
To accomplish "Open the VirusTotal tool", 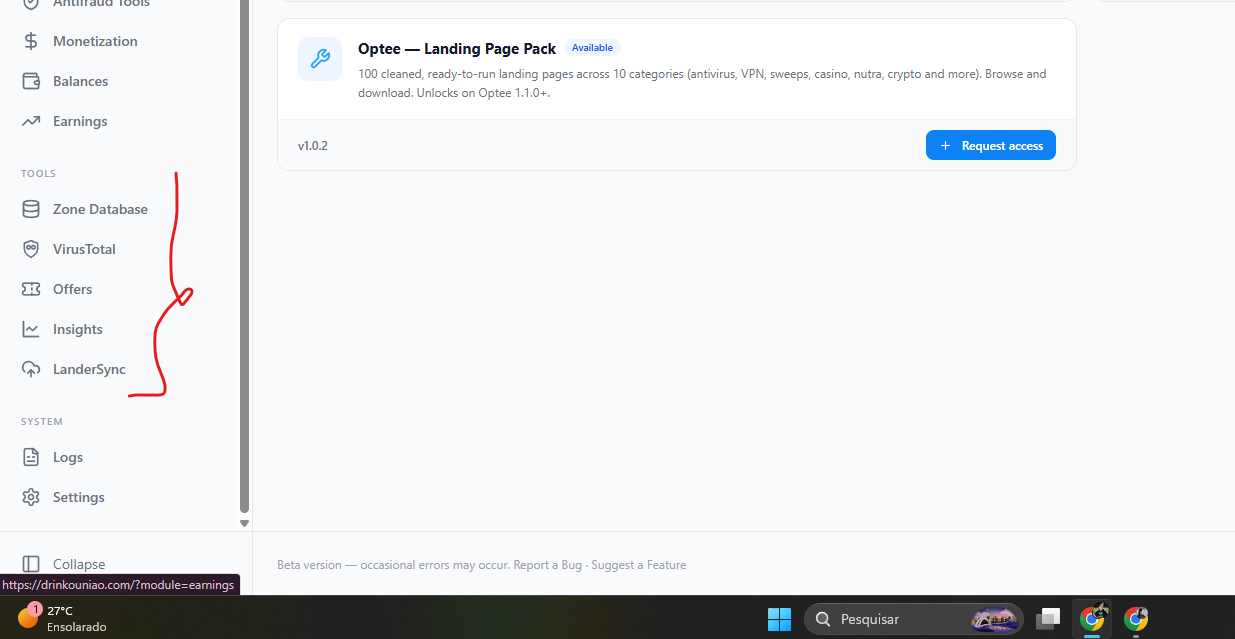I will click(x=84, y=249).
